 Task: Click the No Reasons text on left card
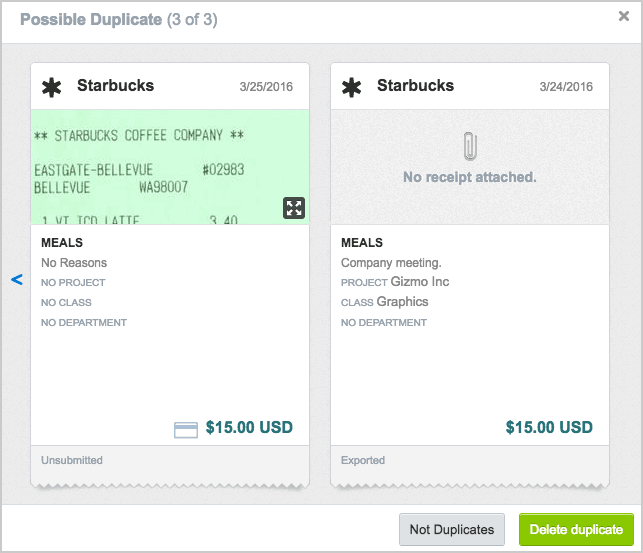(x=74, y=263)
